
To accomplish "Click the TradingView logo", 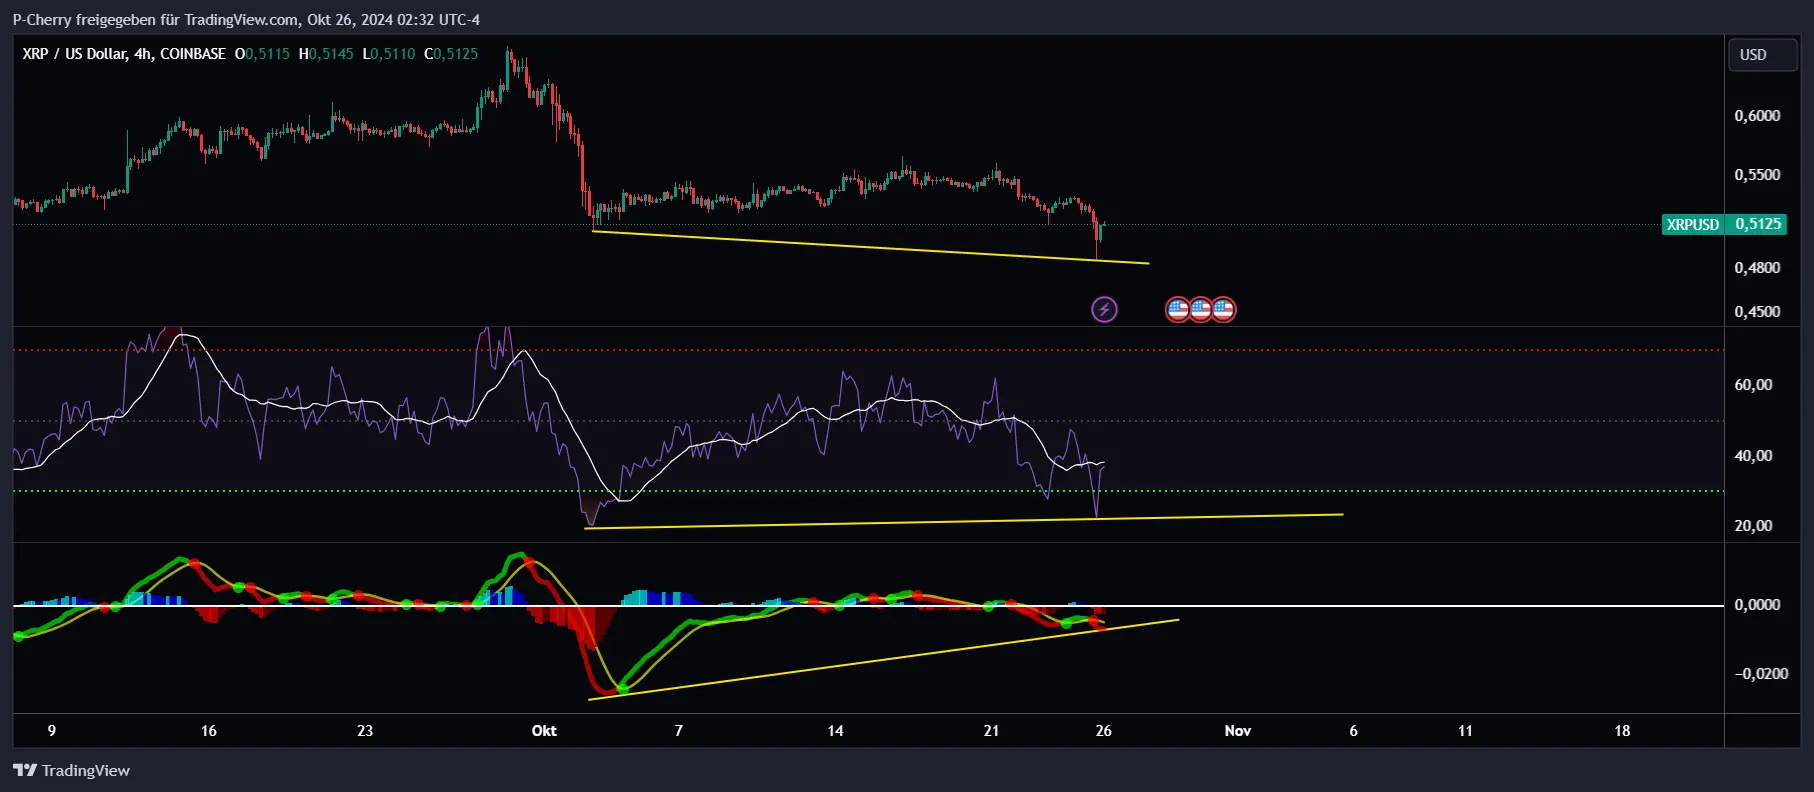I will [x=71, y=770].
